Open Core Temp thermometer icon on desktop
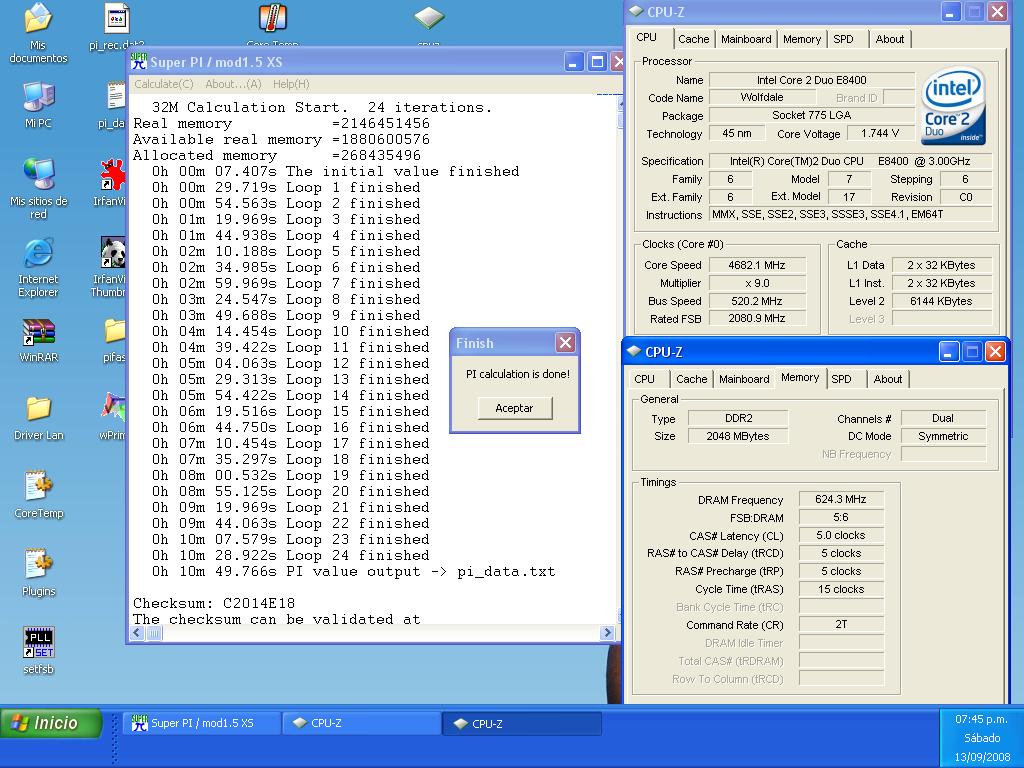Screen dimensions: 1024x768 272,18
